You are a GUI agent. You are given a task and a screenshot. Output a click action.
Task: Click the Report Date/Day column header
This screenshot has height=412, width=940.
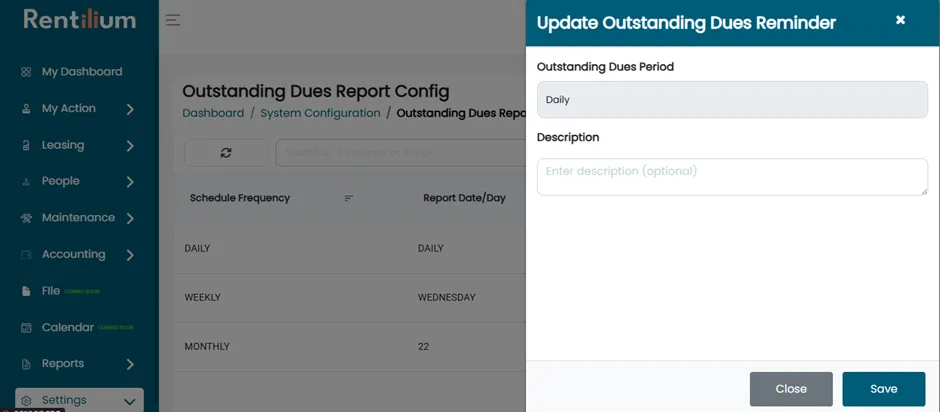point(465,199)
